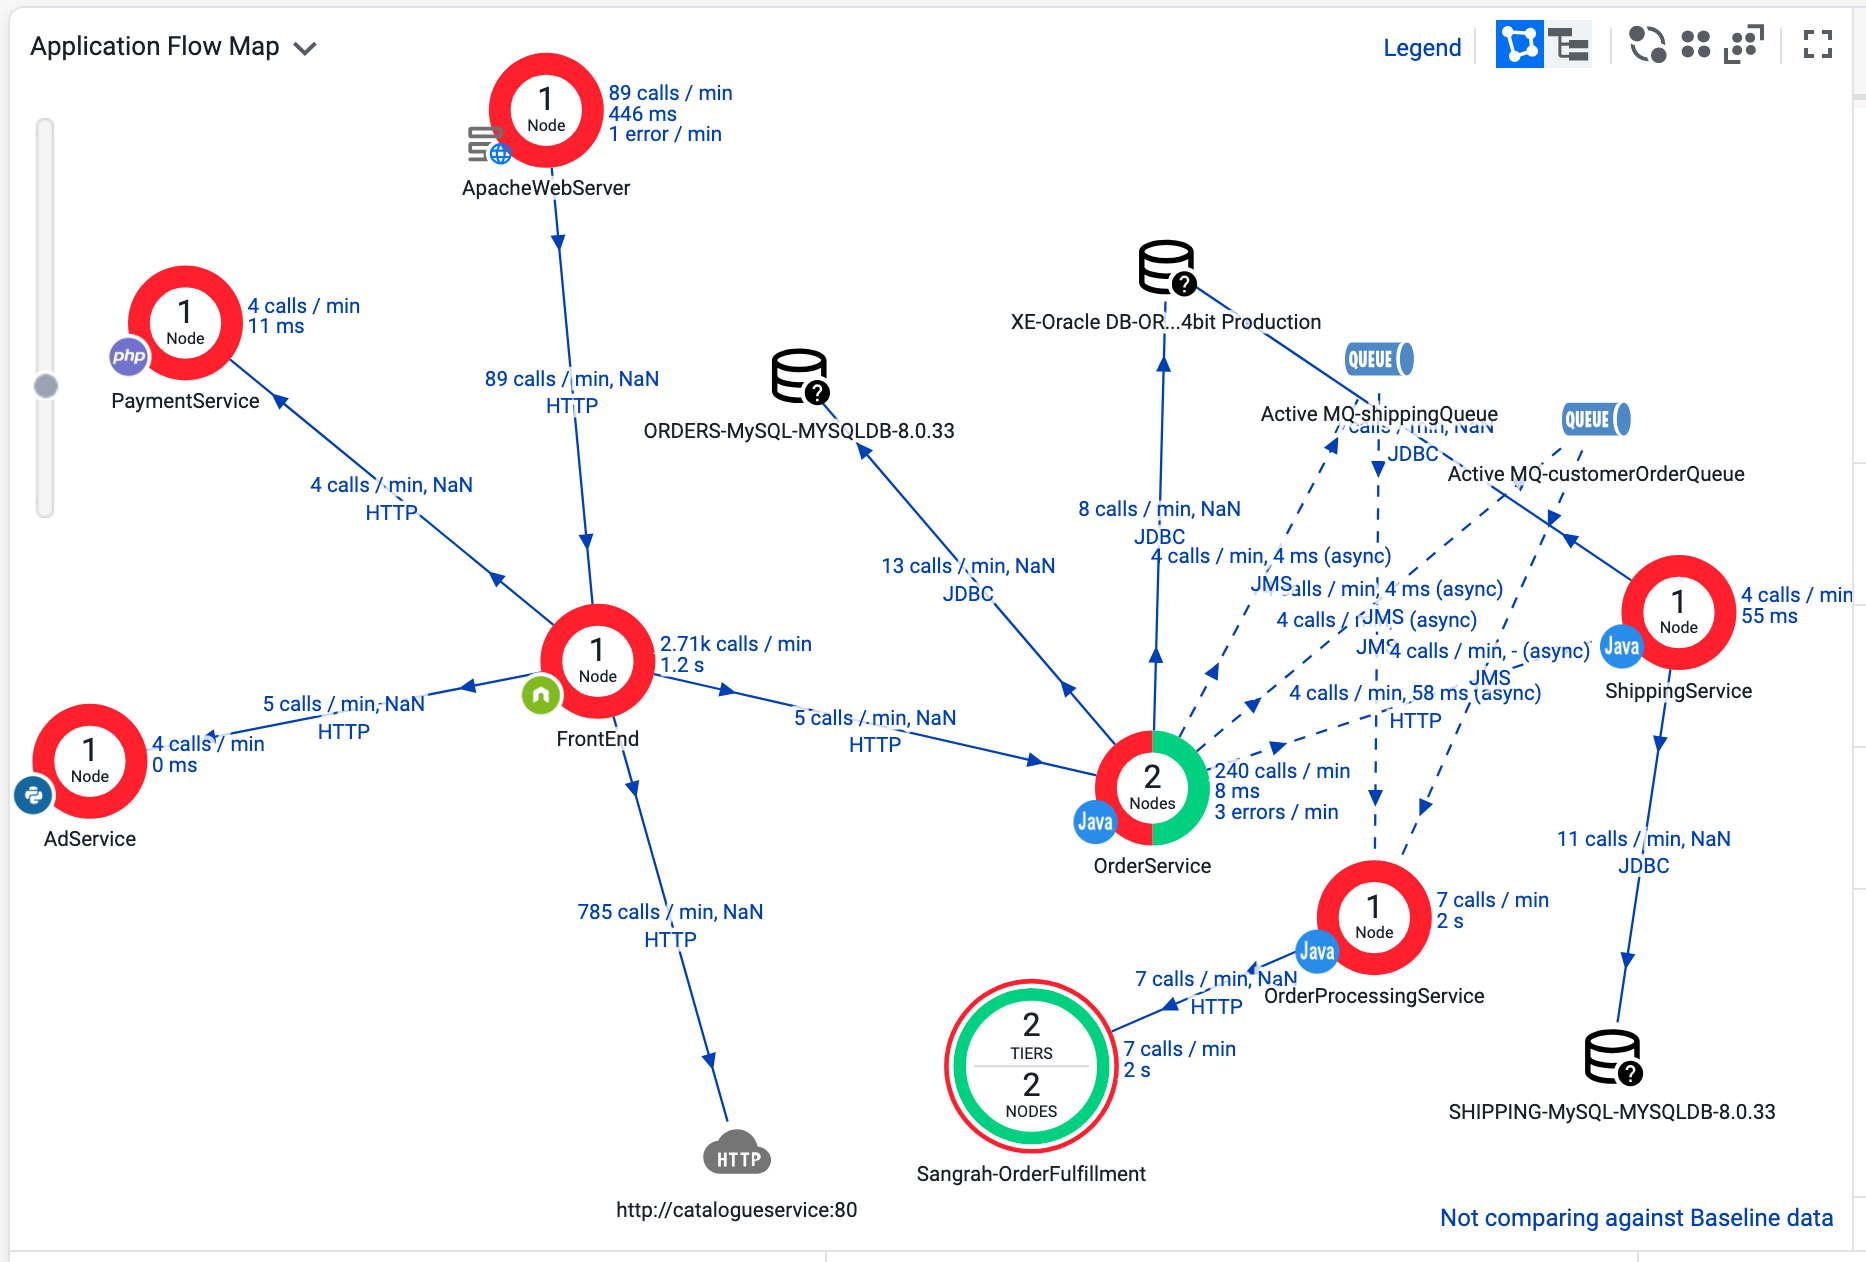Select the ShippingService node circle
This screenshot has width=1866, height=1262.
tap(1678, 612)
